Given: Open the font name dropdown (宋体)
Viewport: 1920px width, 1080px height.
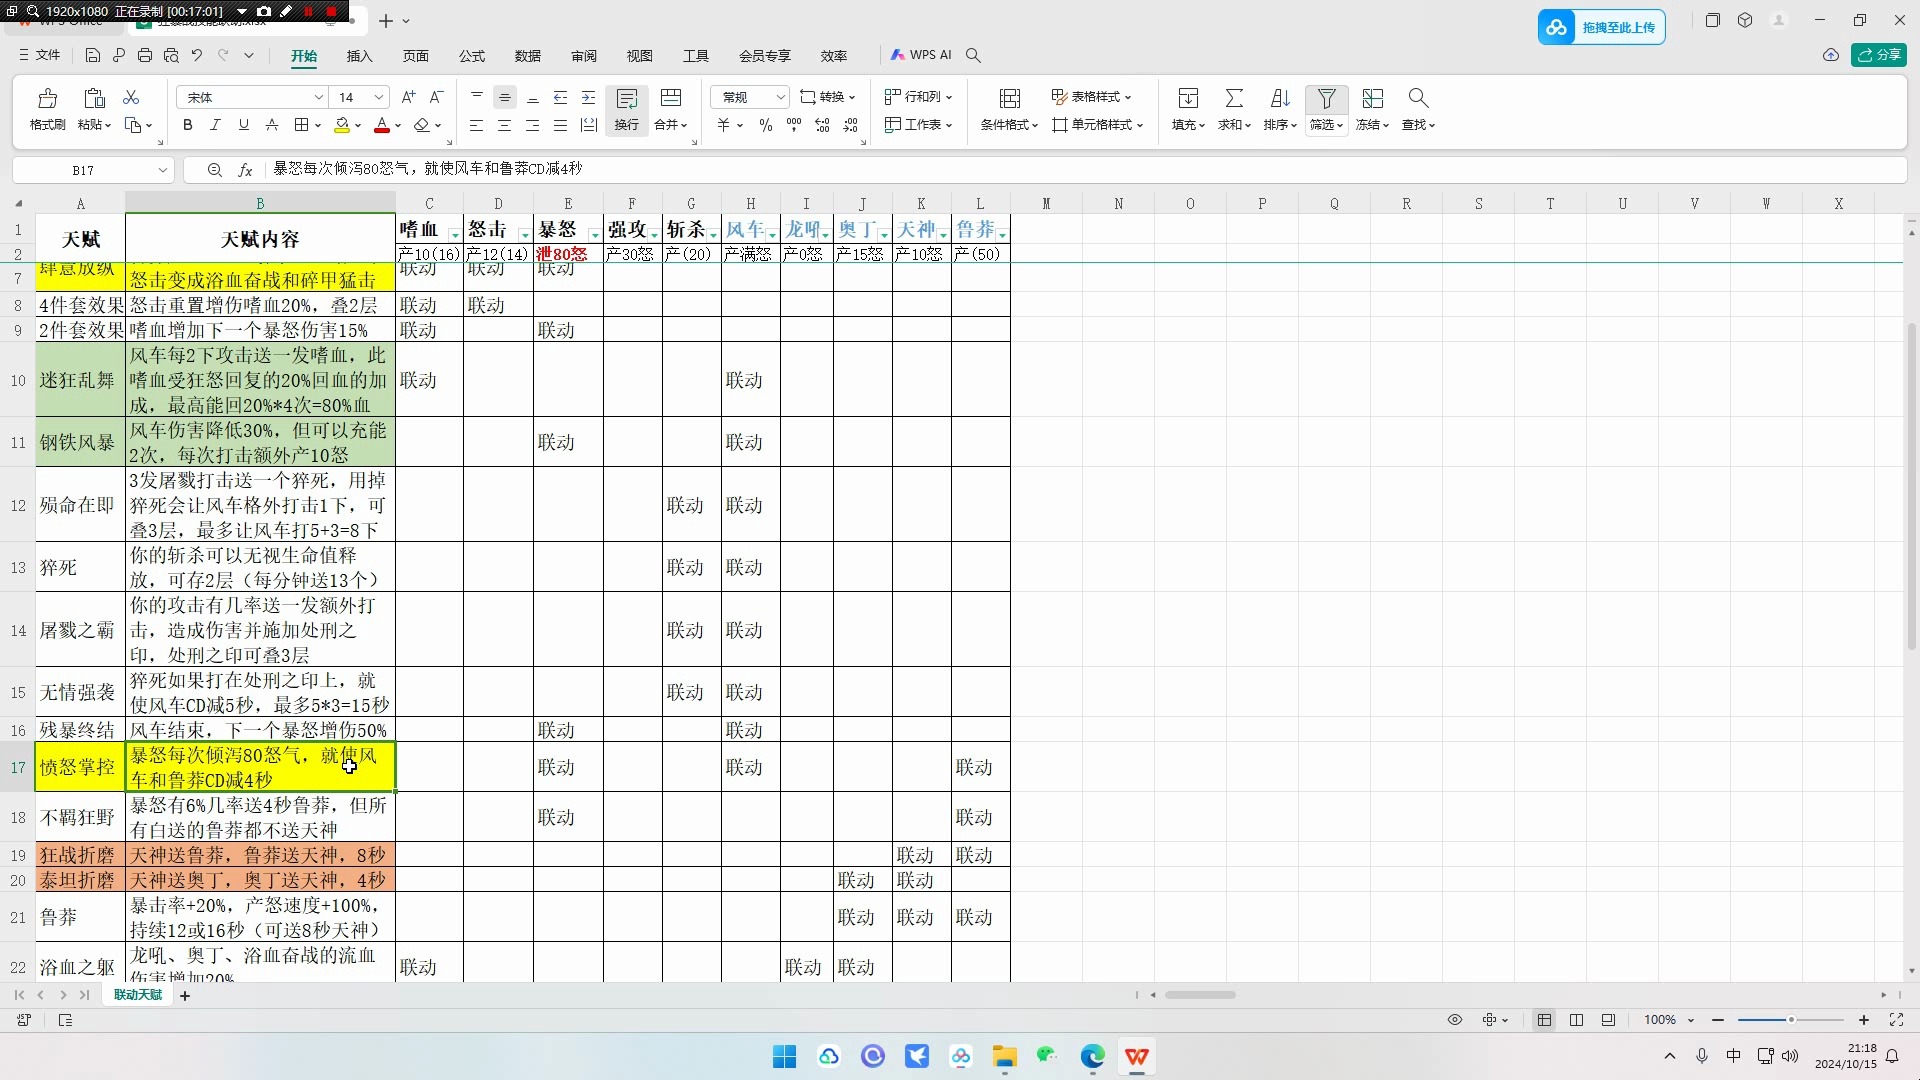Looking at the screenshot, I should point(319,97).
